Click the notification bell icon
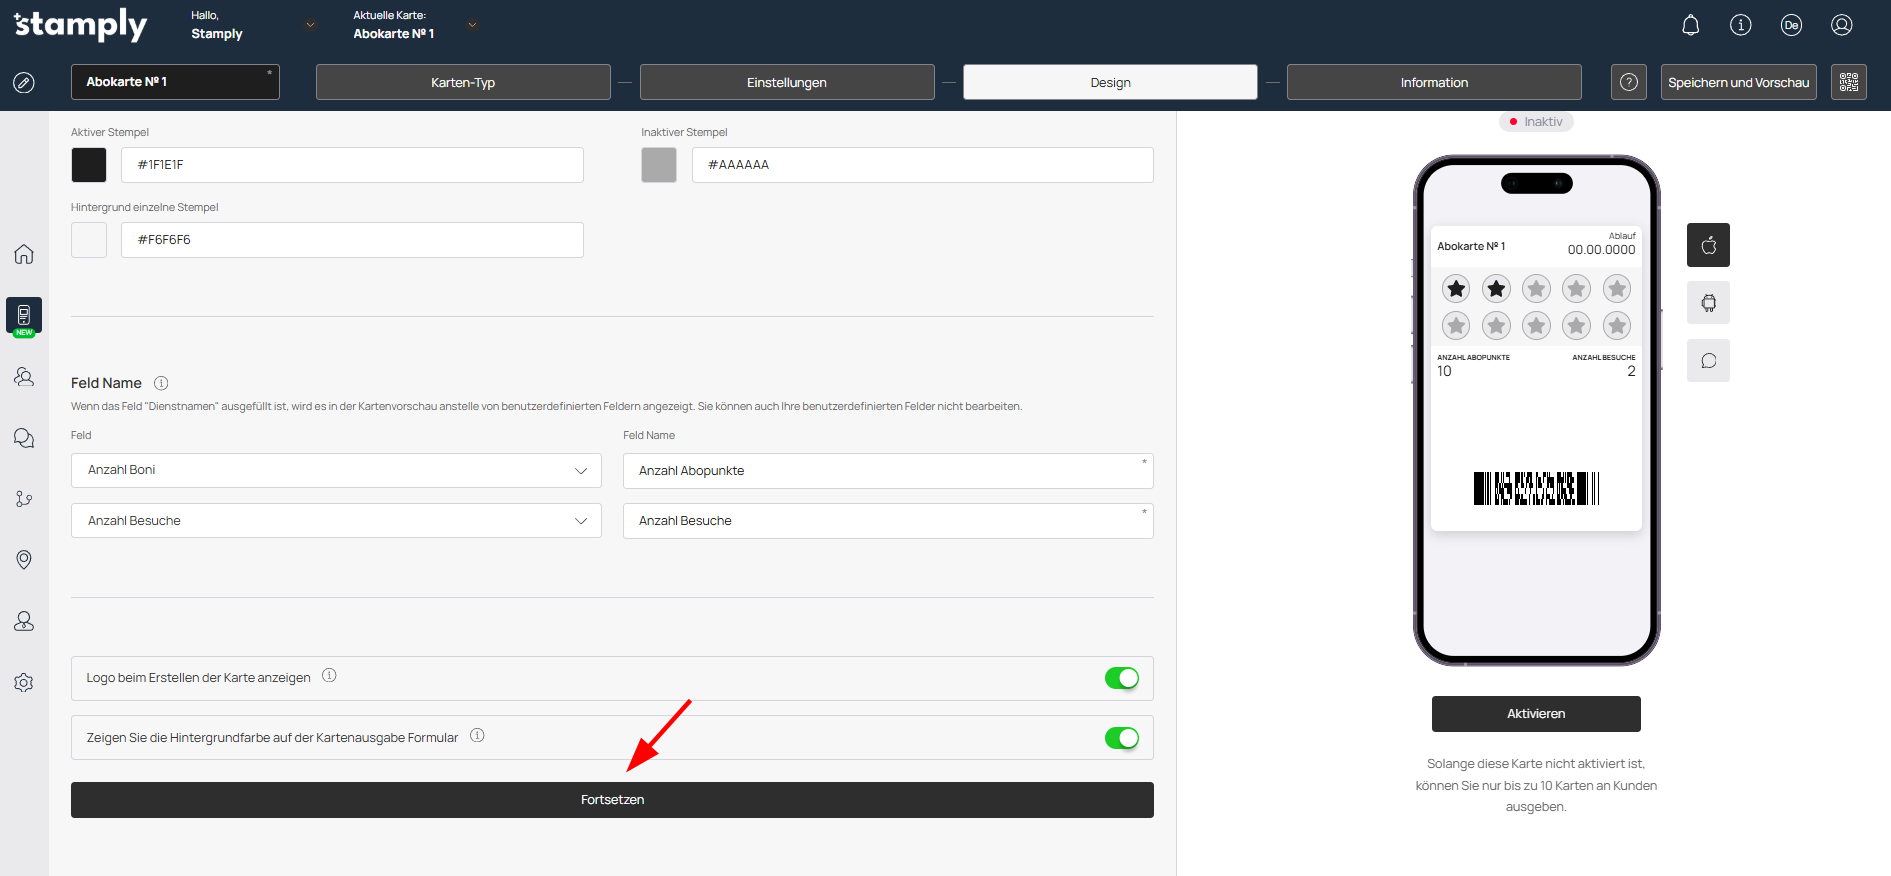The width and height of the screenshot is (1891, 876). pos(1690,25)
